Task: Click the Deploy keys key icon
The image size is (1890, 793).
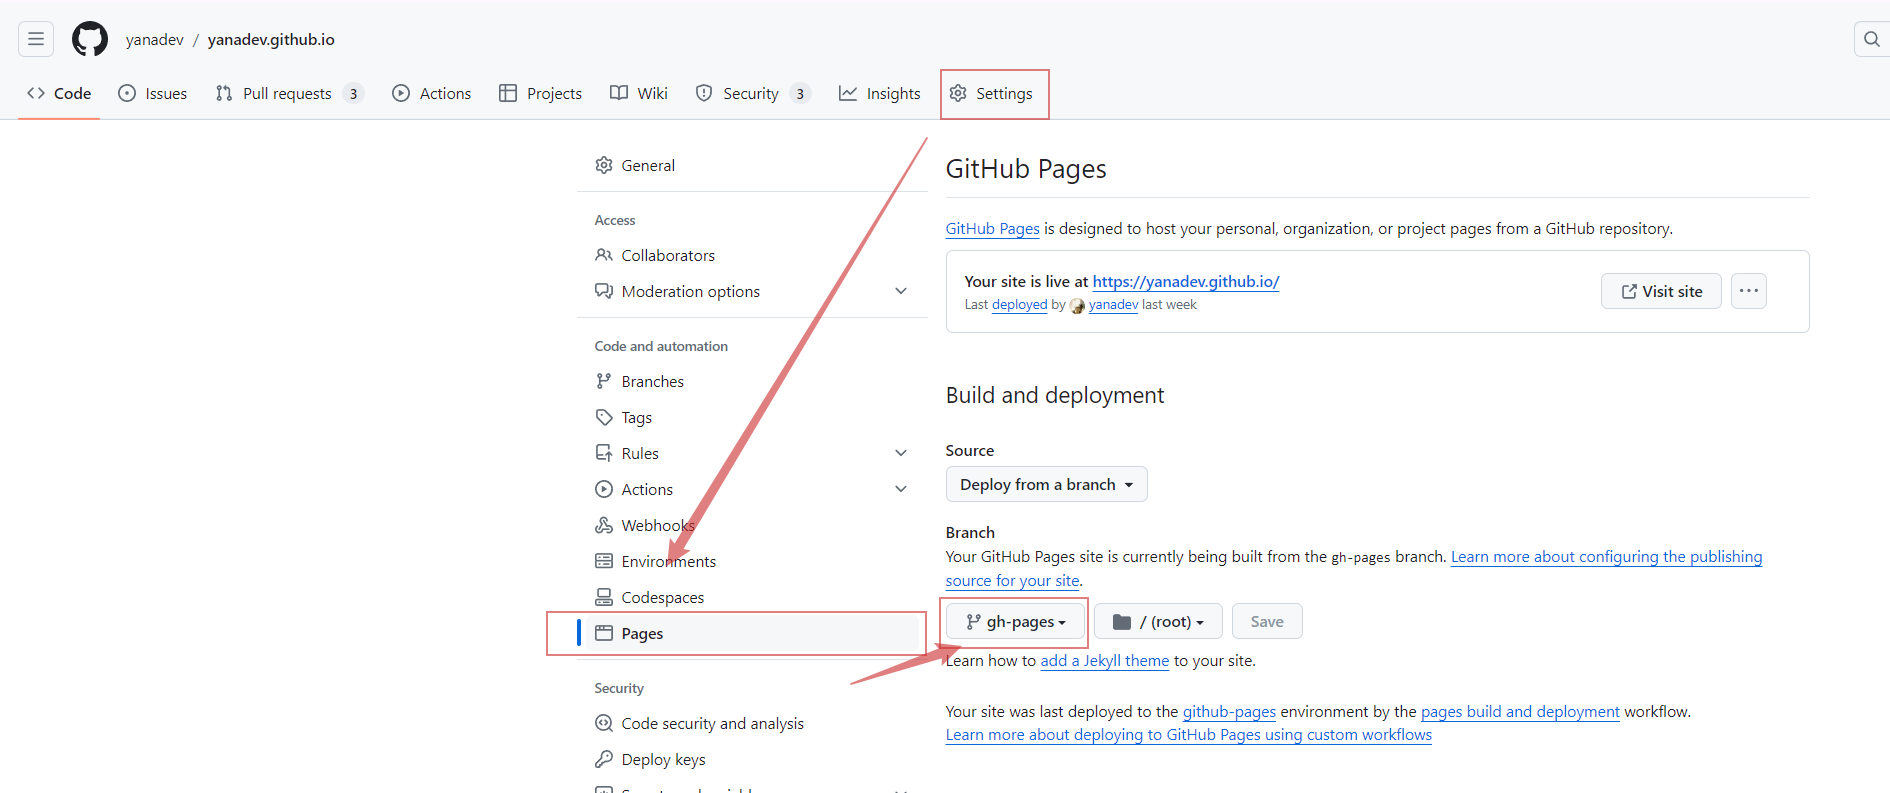Action: click(x=604, y=759)
